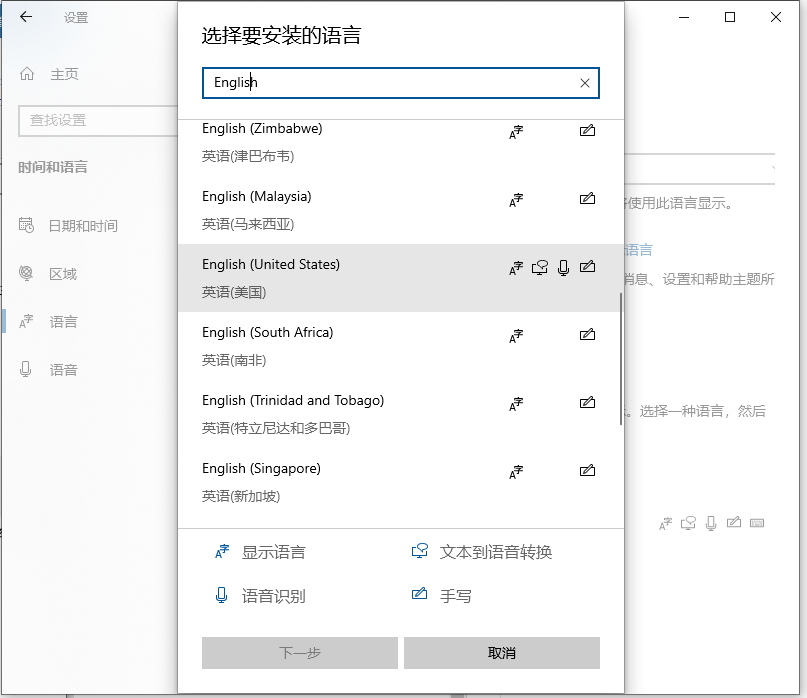Click the handwriting icon next to English (Singapore)
The width and height of the screenshot is (807, 698).
pyautogui.click(x=587, y=471)
